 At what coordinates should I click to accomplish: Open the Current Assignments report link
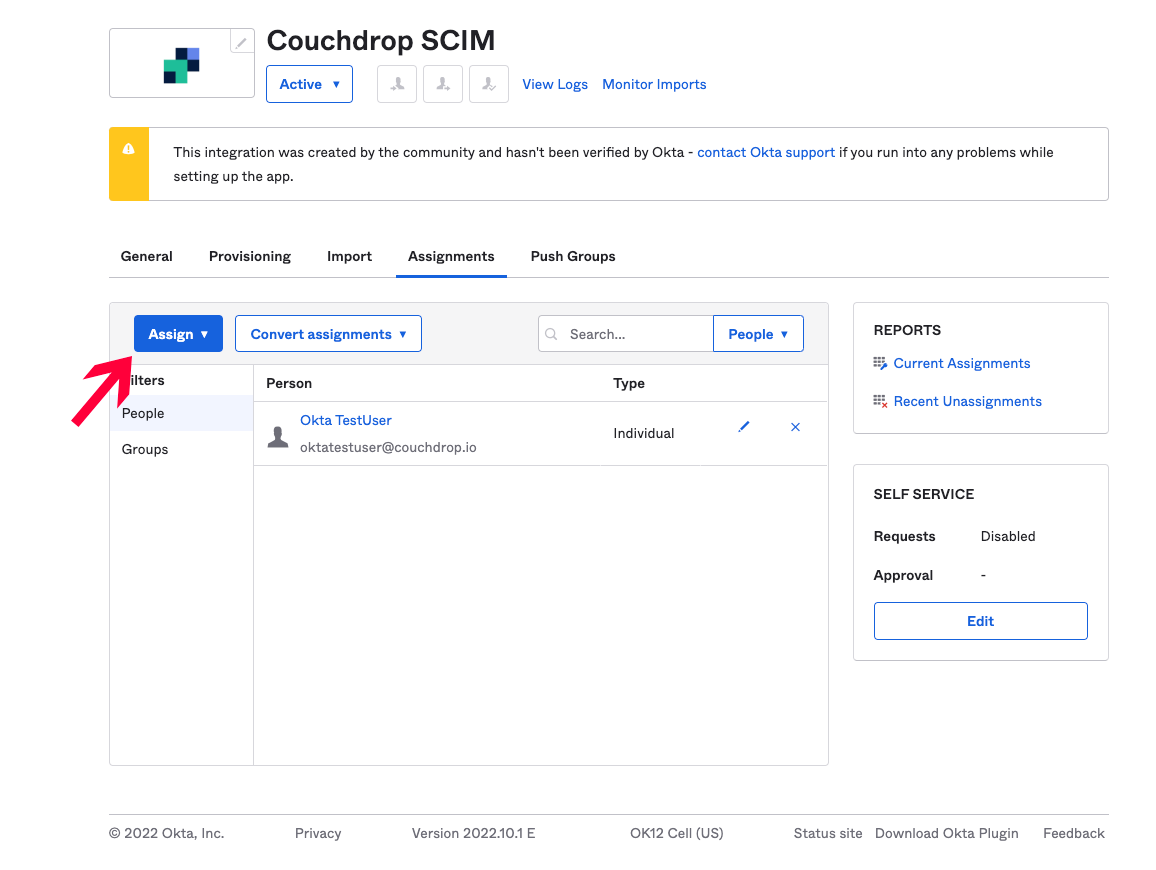coord(962,363)
